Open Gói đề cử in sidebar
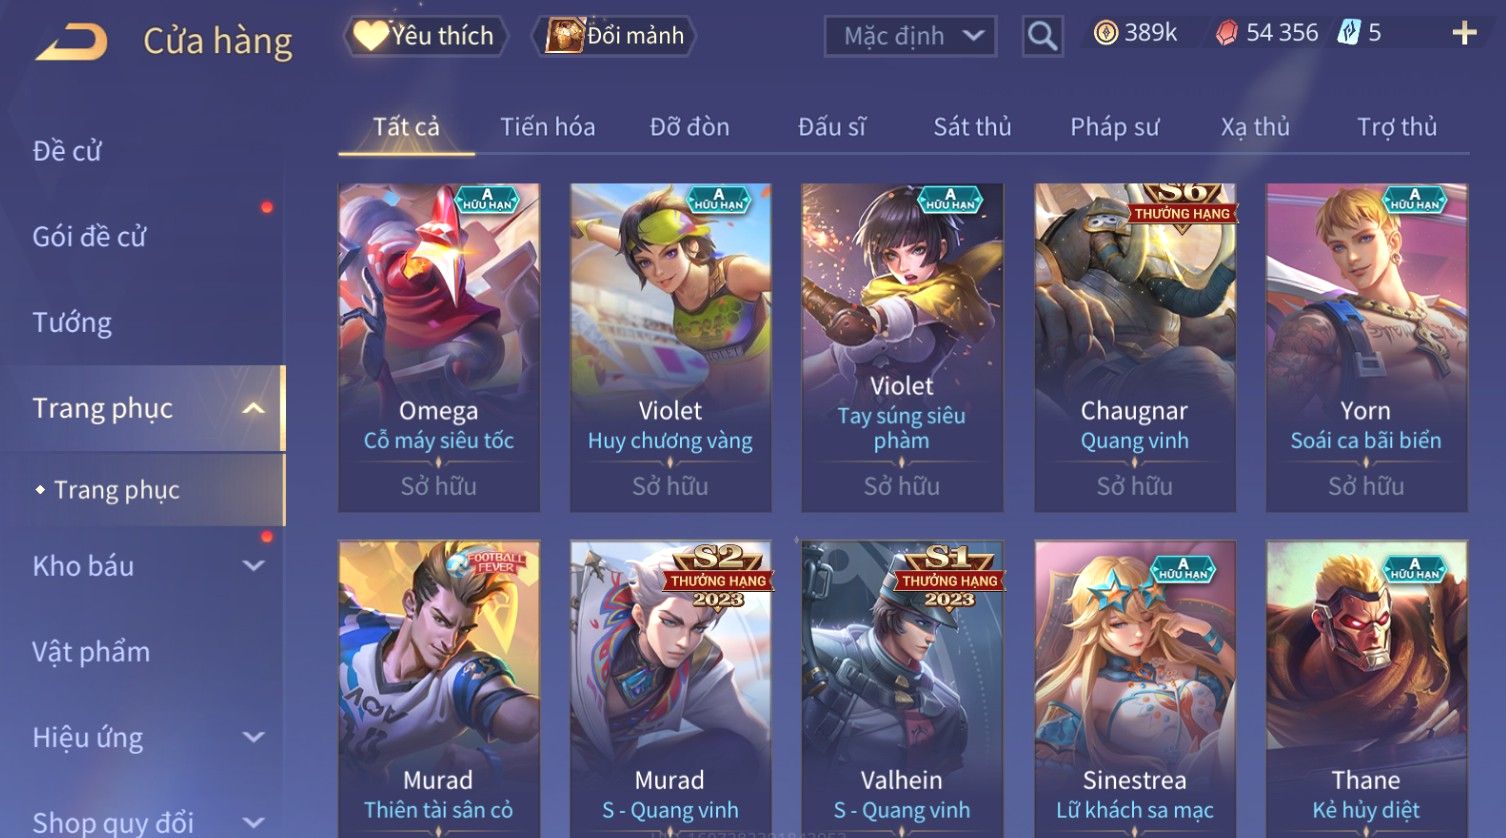The image size is (1506, 838). click(x=89, y=237)
